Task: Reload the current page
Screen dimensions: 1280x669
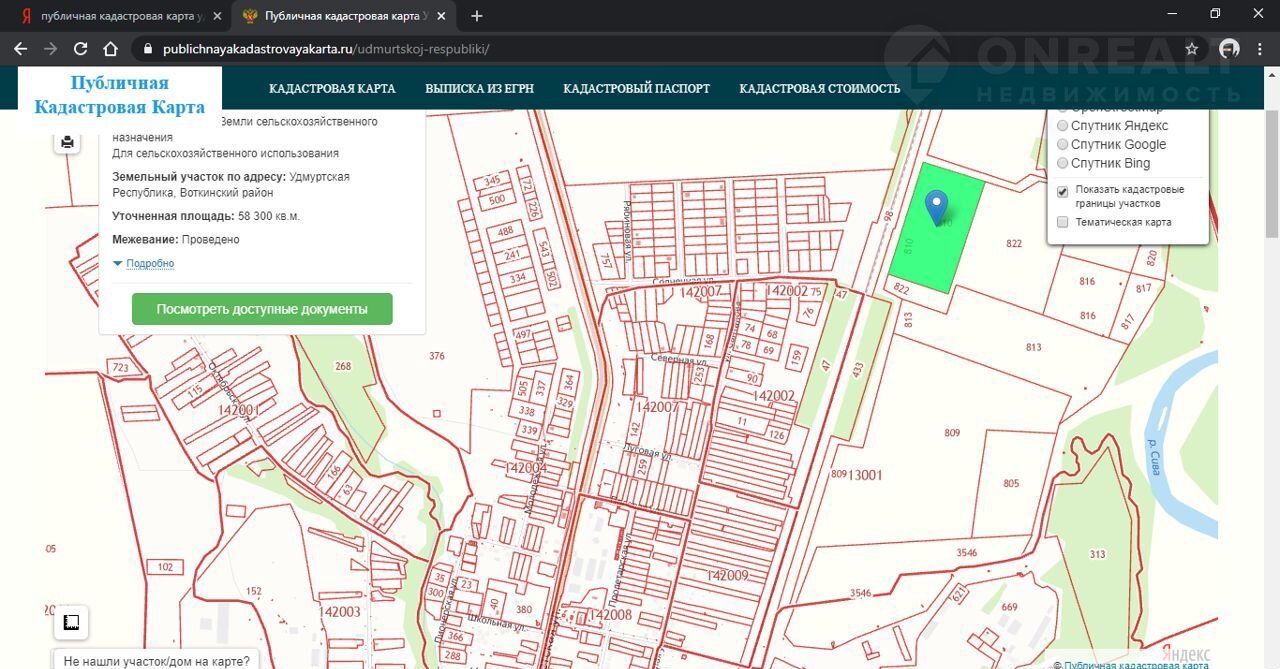Action: [x=81, y=49]
